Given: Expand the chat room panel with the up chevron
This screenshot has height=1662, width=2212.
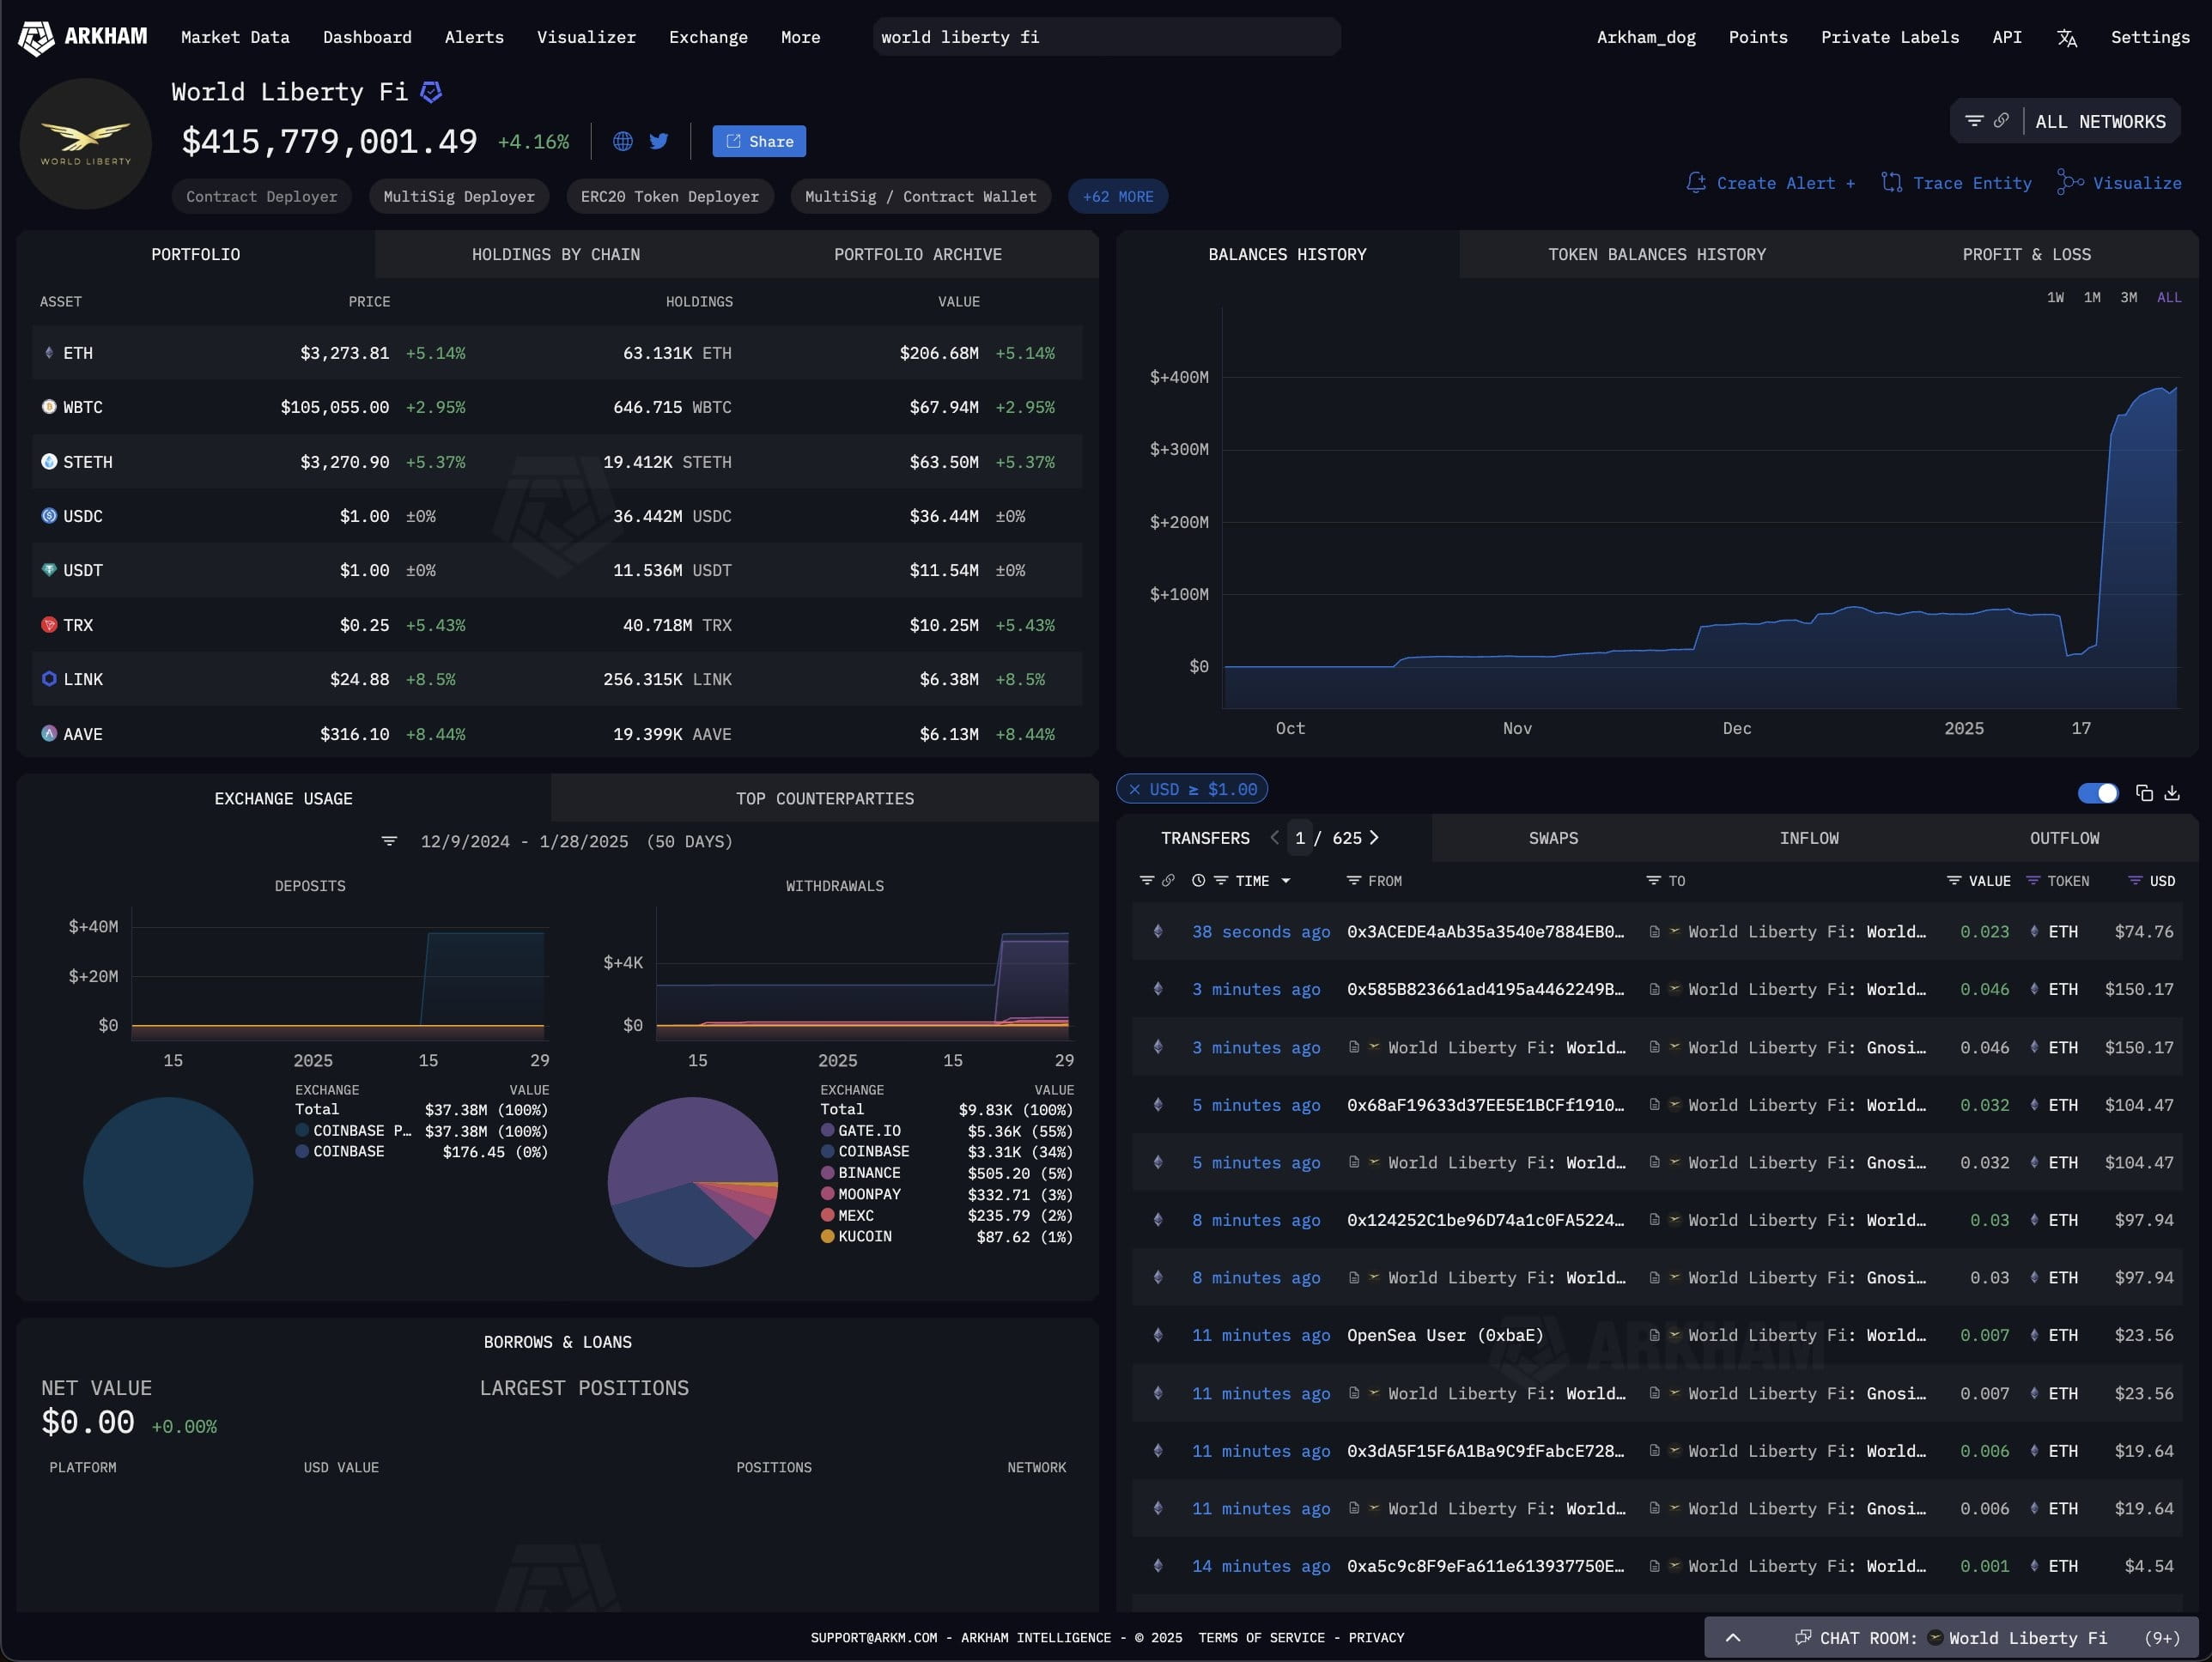Looking at the screenshot, I should point(1733,1638).
